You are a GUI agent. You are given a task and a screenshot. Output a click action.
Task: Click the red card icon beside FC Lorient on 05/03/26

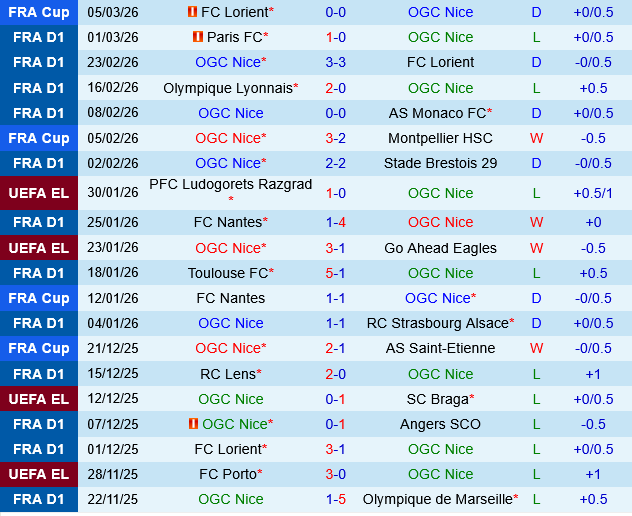tap(192, 12)
